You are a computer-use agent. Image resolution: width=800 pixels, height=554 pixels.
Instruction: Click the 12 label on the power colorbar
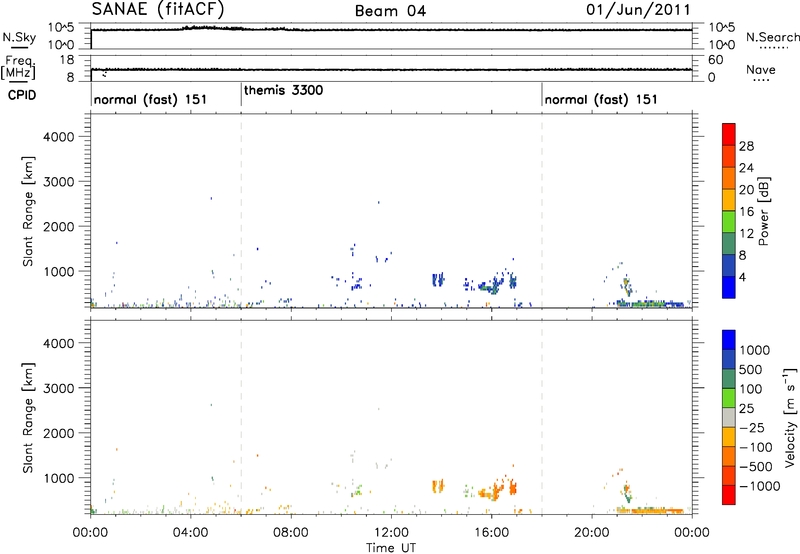coord(746,234)
